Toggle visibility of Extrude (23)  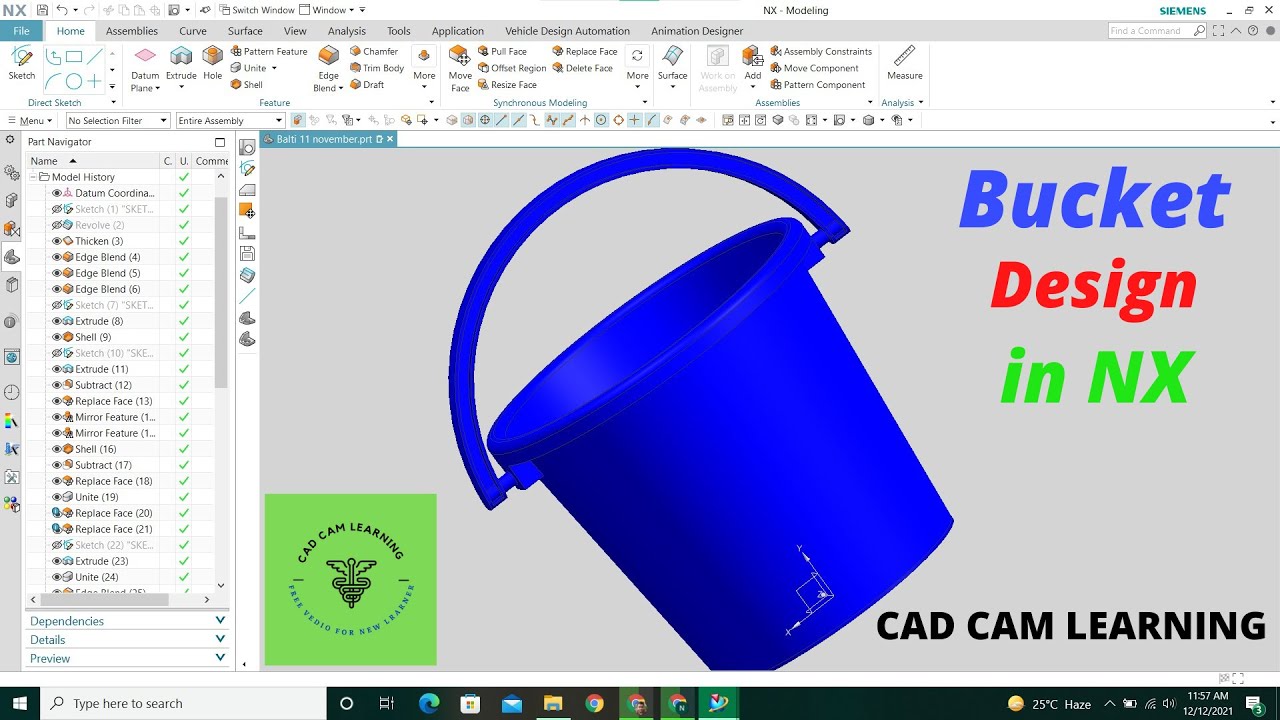point(57,561)
